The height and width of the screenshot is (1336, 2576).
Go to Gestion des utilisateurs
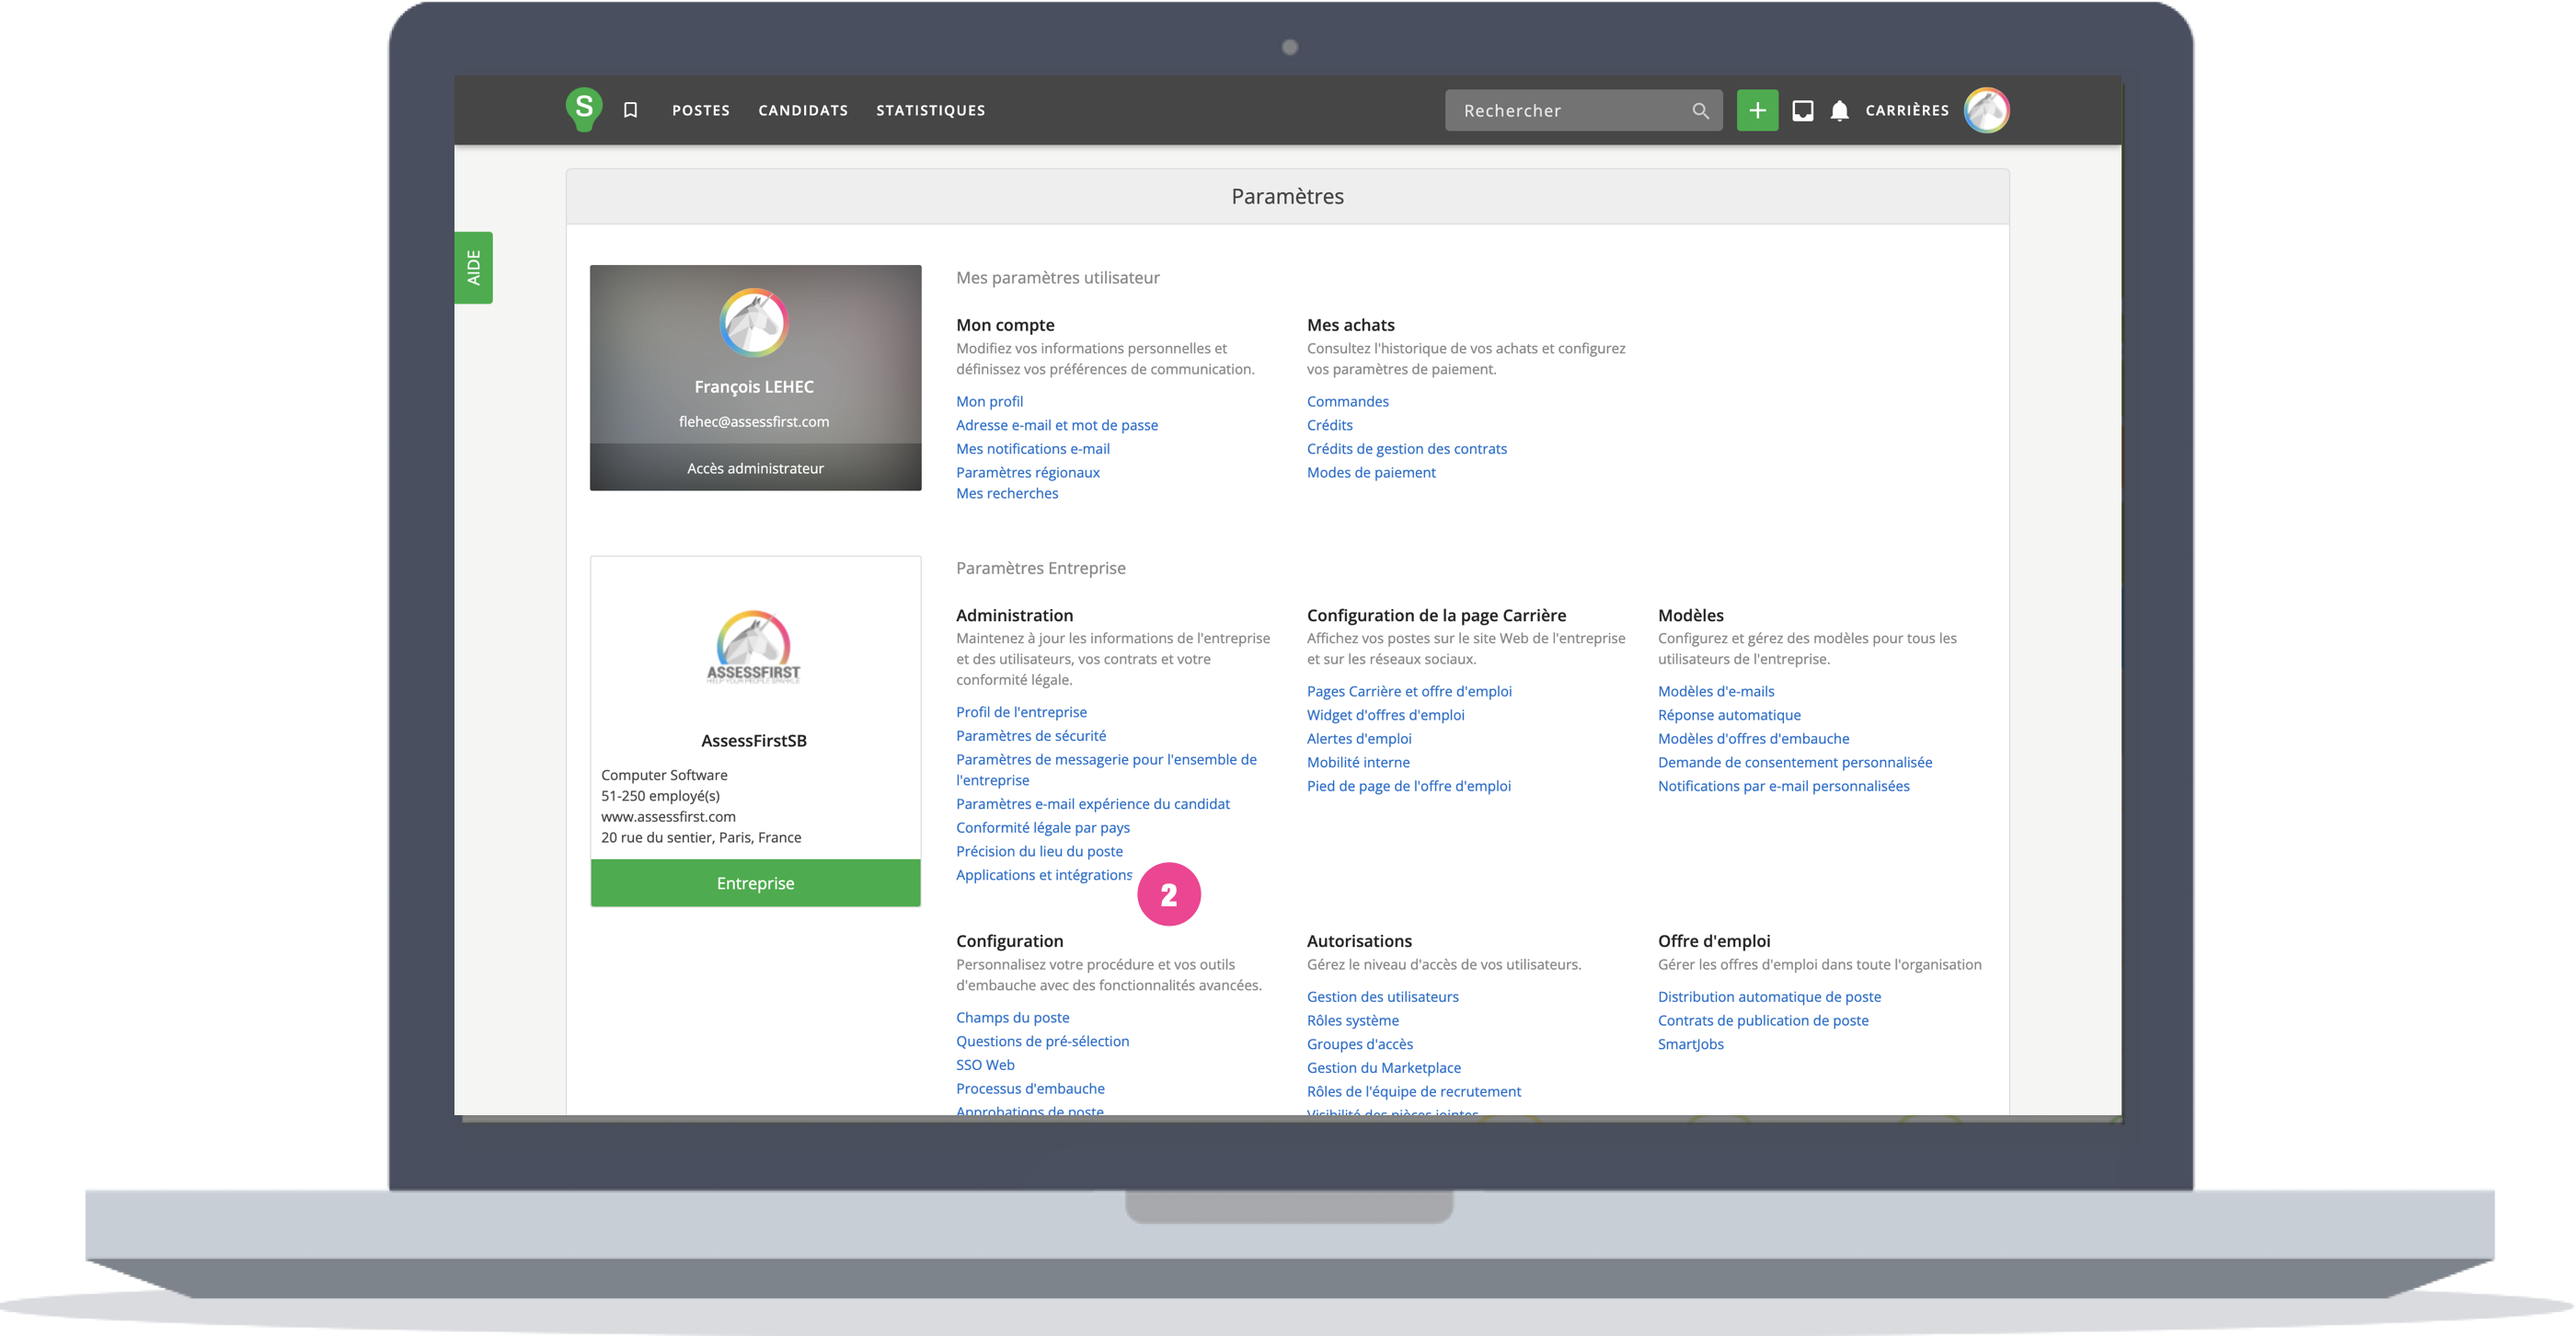click(1382, 997)
